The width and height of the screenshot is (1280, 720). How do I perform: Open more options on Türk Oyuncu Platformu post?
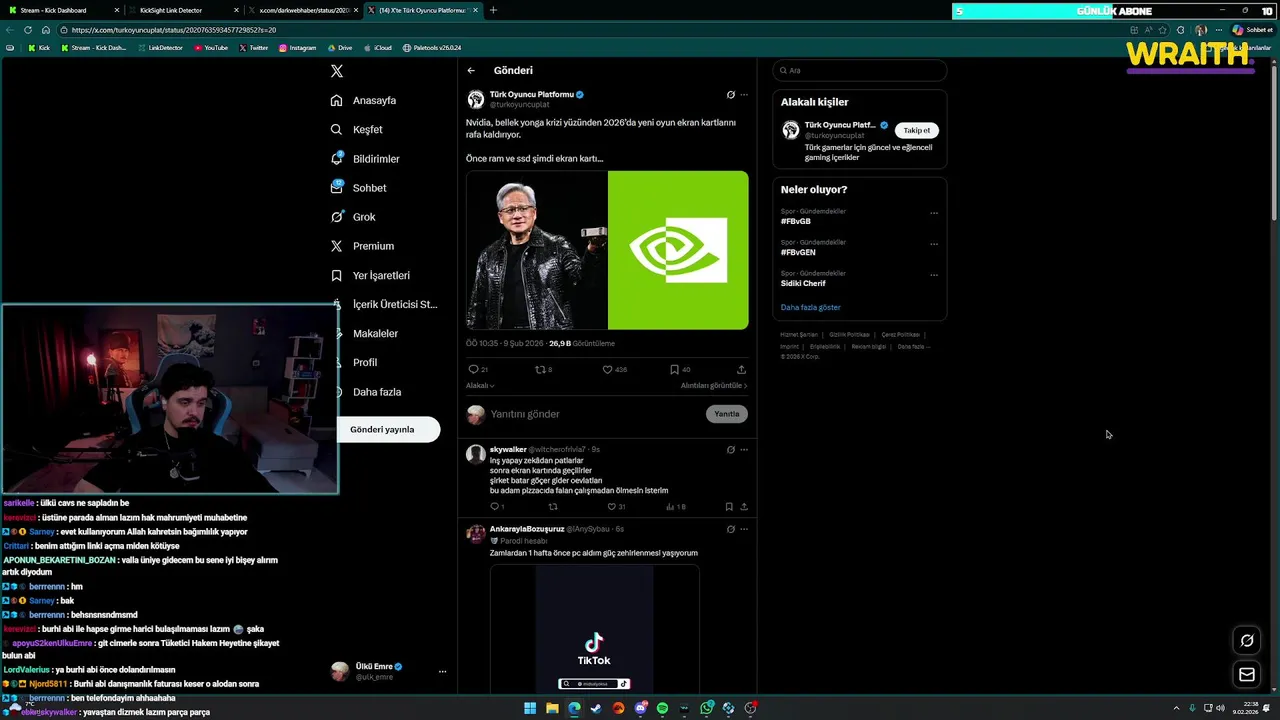pos(744,95)
